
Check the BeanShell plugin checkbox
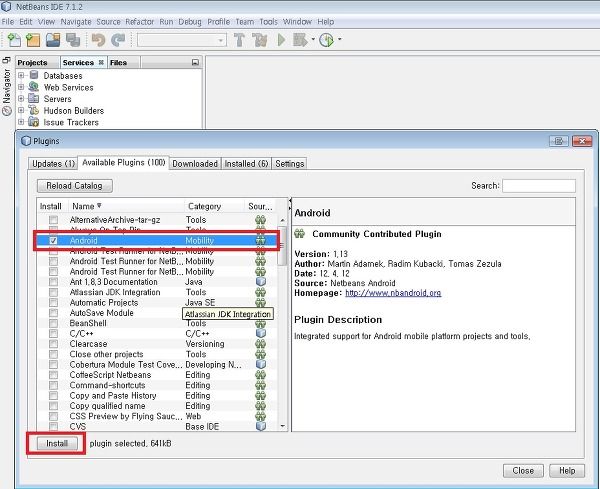click(53, 323)
